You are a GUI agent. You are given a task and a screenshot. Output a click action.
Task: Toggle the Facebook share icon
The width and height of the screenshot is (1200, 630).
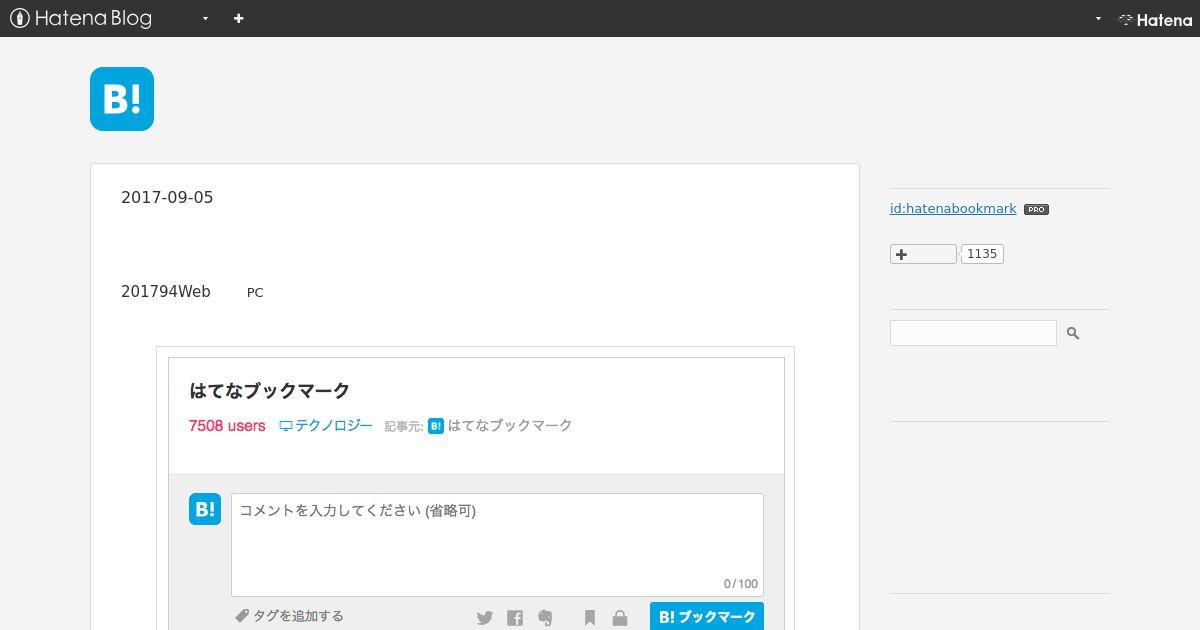click(515, 618)
